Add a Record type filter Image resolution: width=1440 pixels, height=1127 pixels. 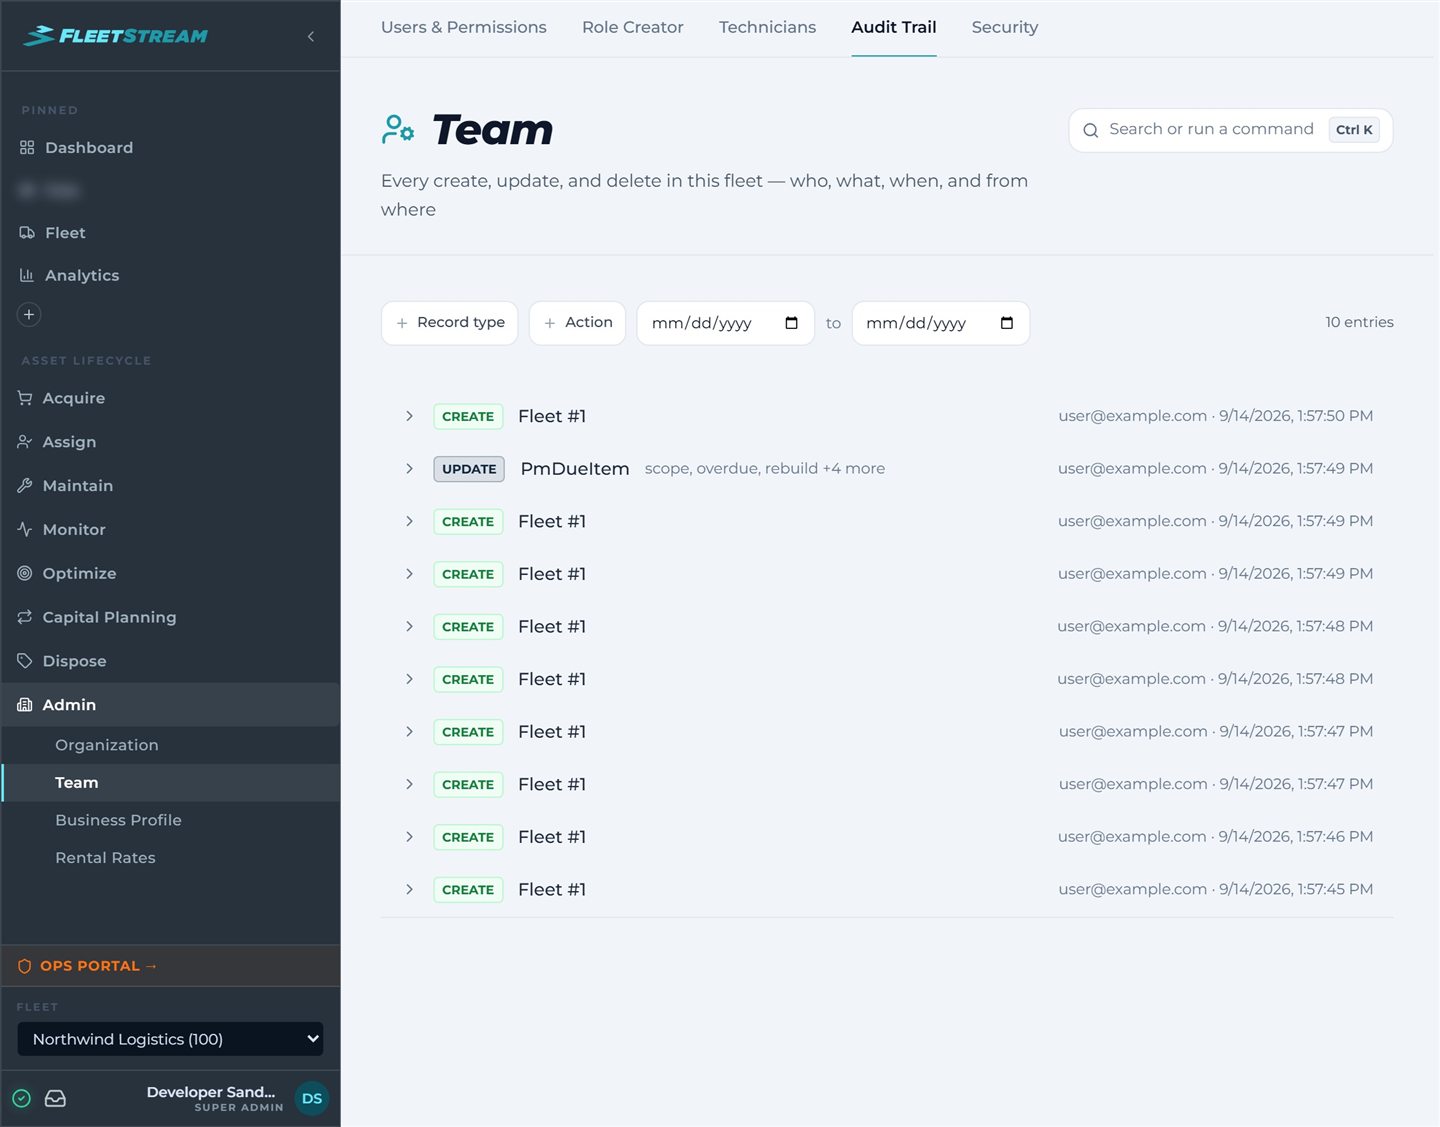(450, 323)
